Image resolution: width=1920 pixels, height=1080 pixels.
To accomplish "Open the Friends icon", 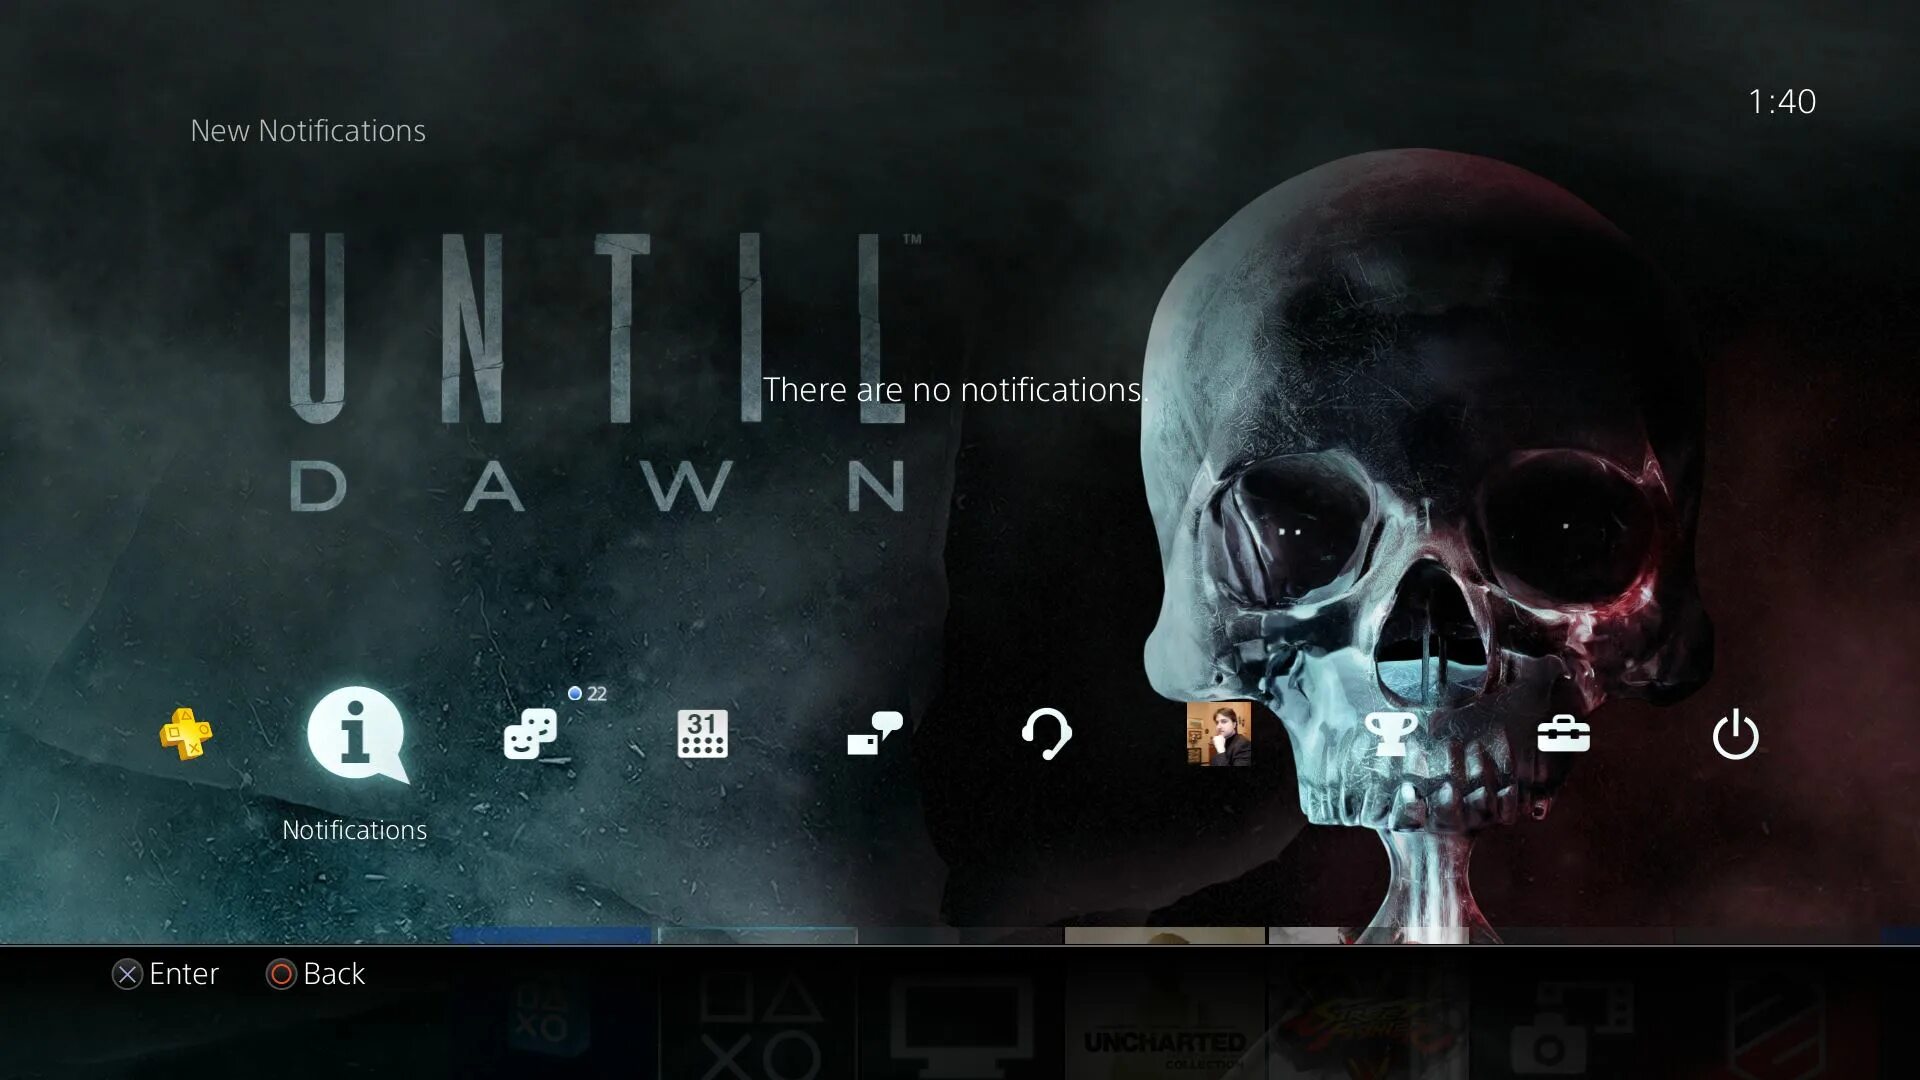I will (x=530, y=735).
